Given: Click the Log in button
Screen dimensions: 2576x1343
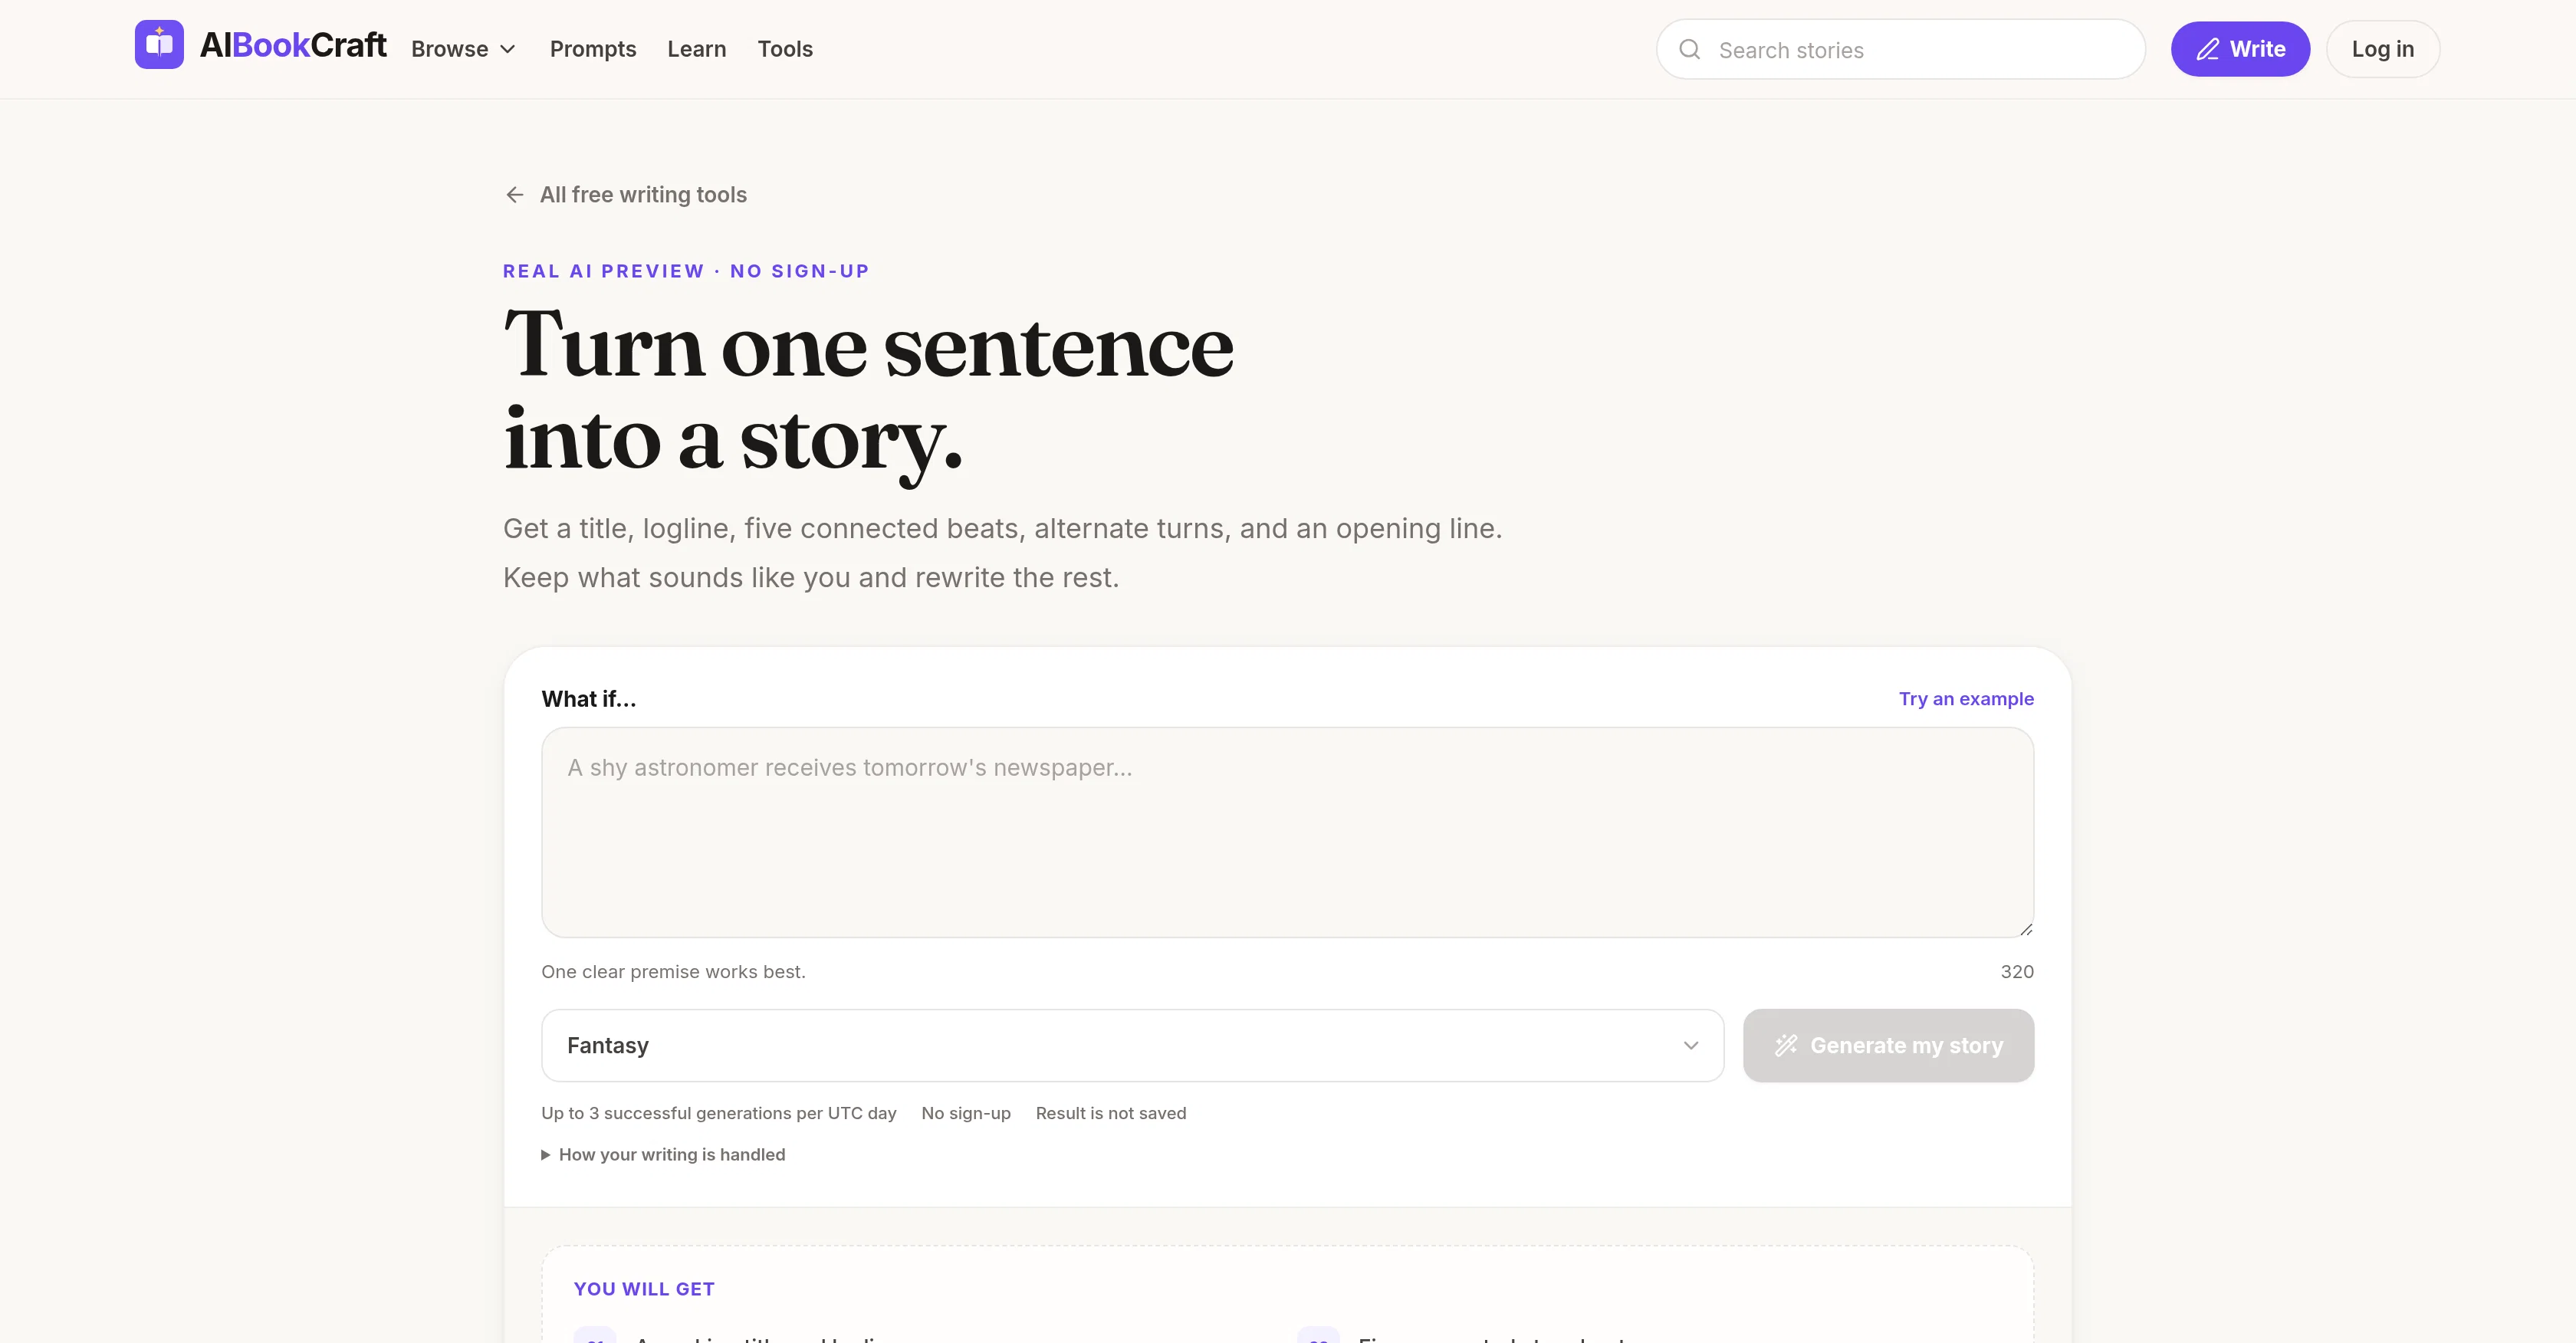Looking at the screenshot, I should [x=2383, y=49].
